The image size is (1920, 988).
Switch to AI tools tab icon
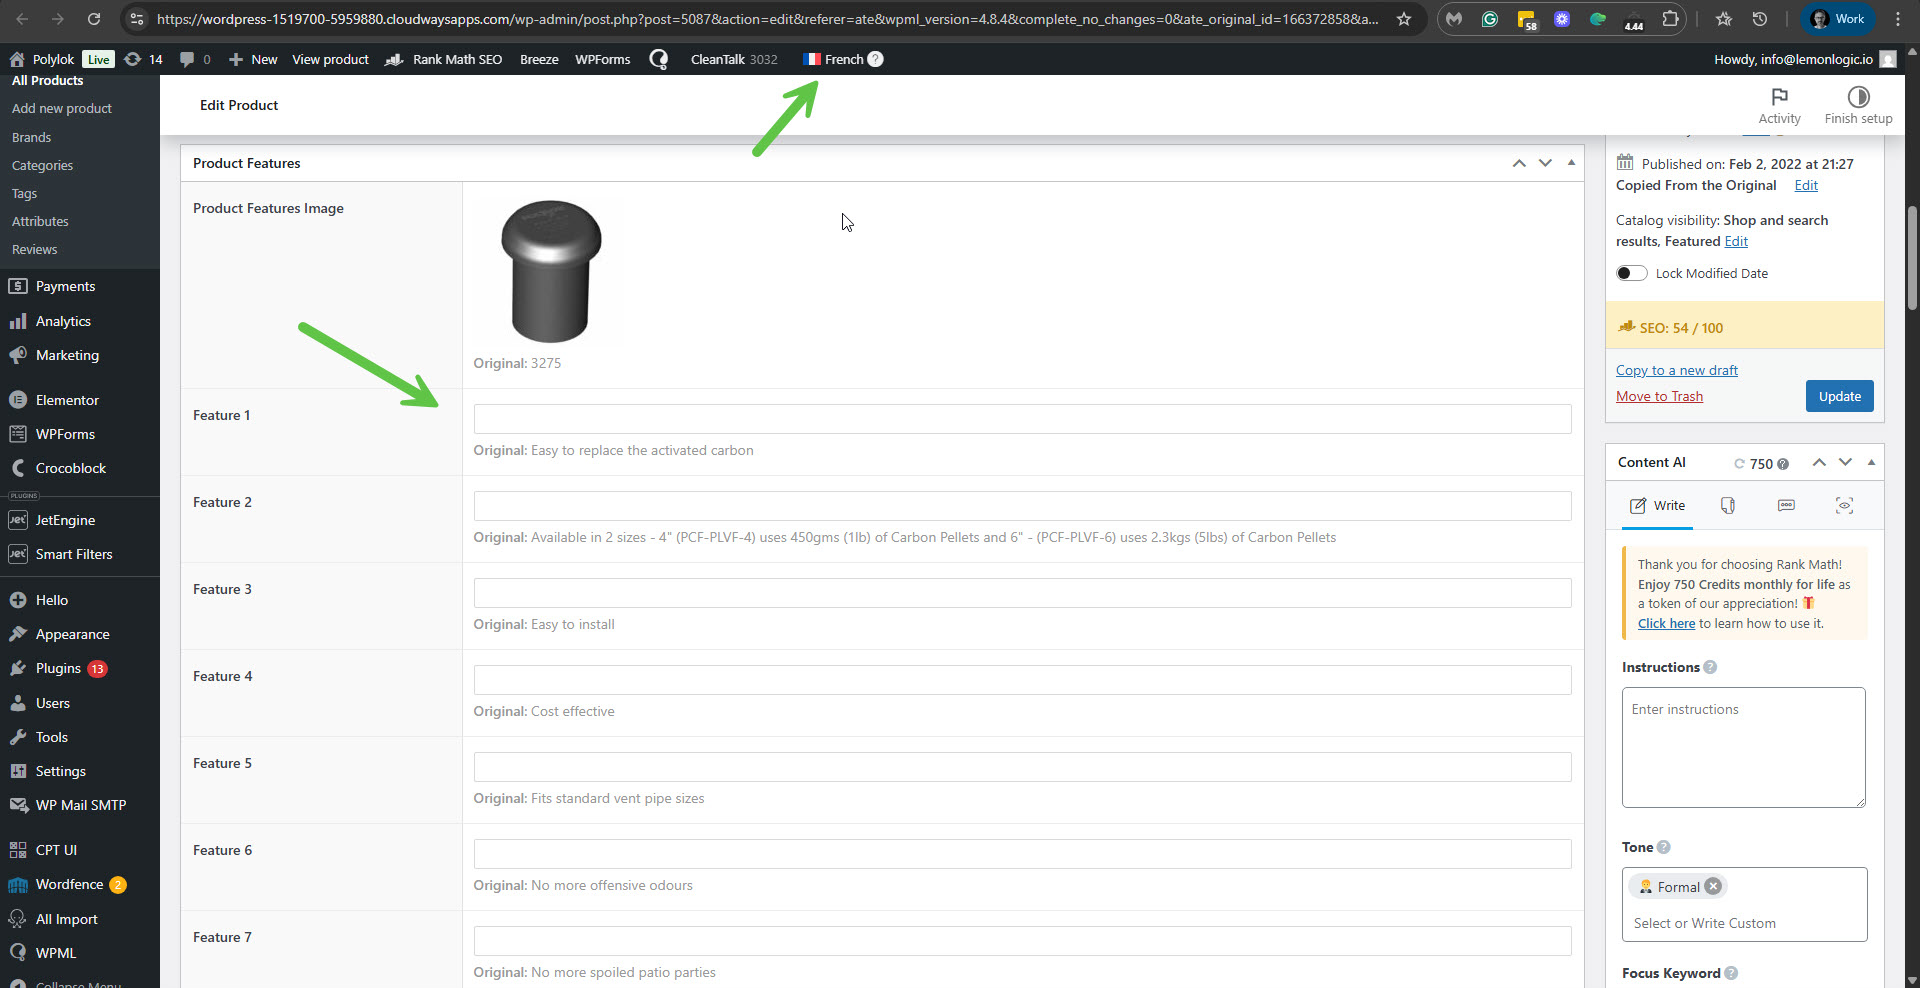(x=1728, y=506)
